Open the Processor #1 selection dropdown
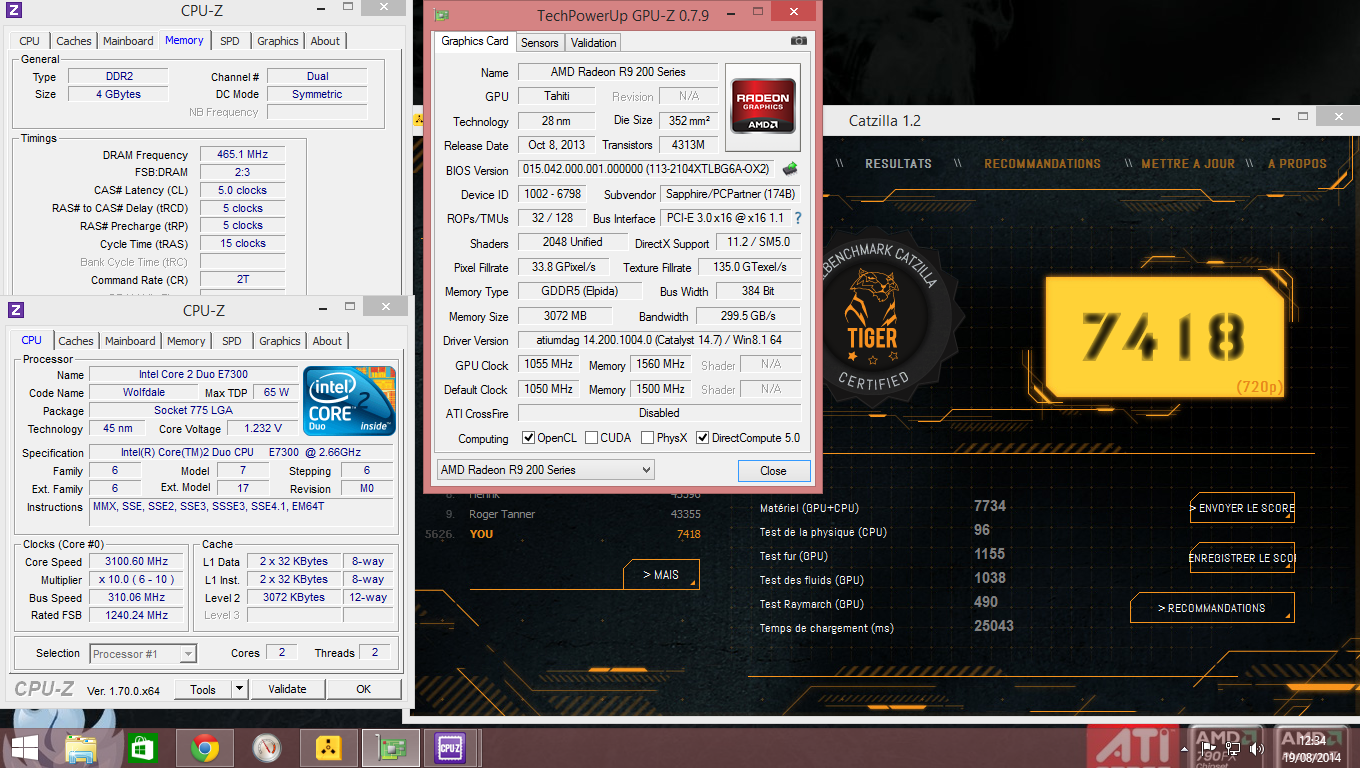Image resolution: width=1360 pixels, height=768 pixels. 144,654
